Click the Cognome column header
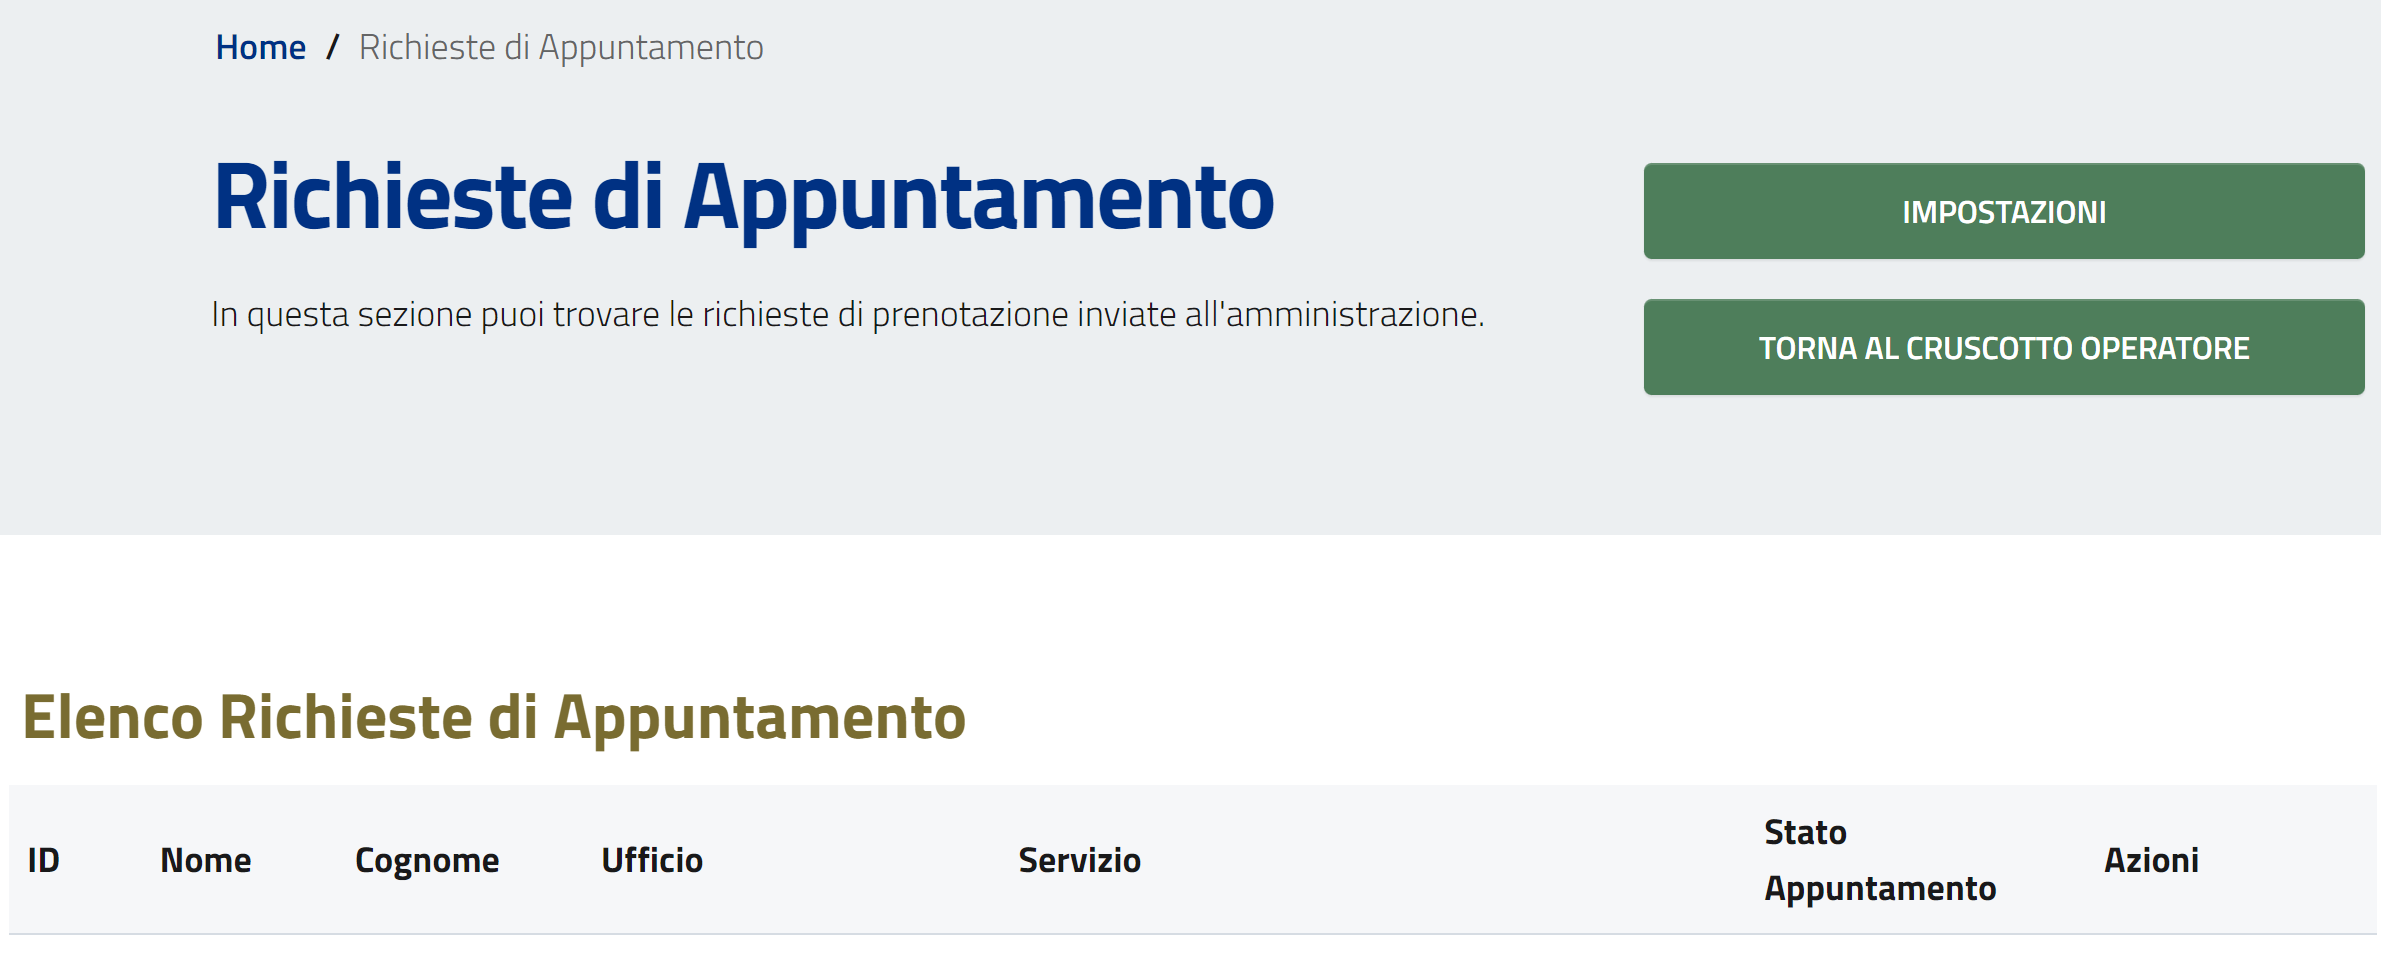Viewport: 2381px width, 966px height. click(427, 861)
